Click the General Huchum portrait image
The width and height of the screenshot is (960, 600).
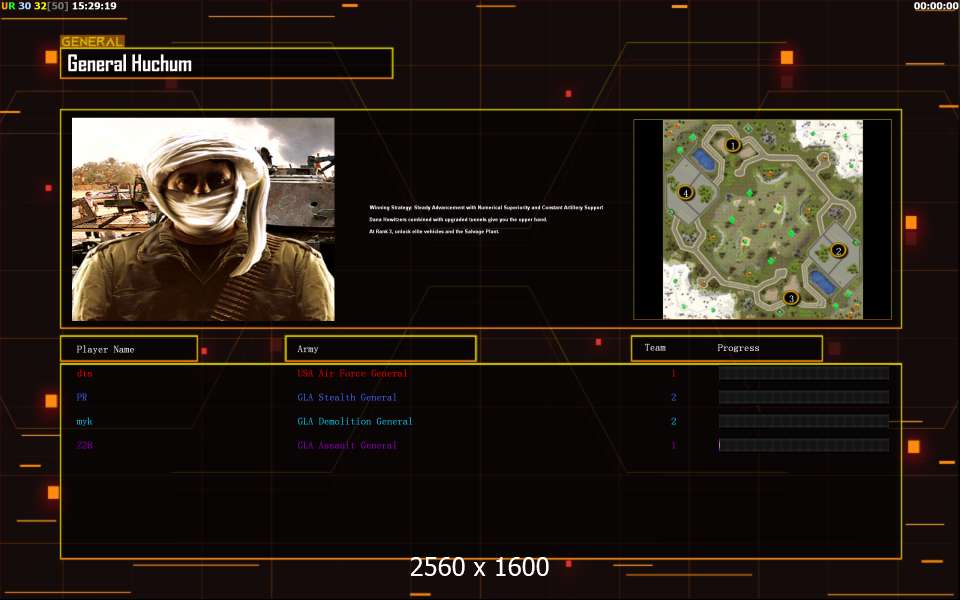(203, 219)
